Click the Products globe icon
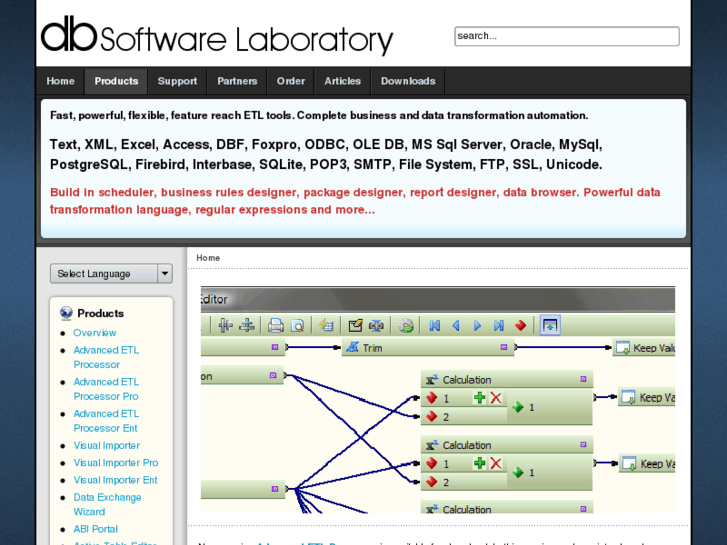This screenshot has height=545, width=727. tap(66, 314)
